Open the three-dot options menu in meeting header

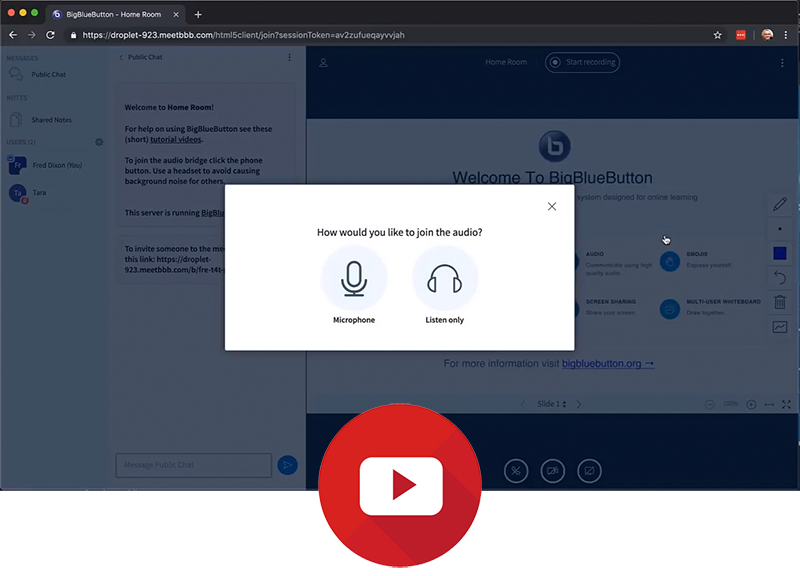coord(782,62)
